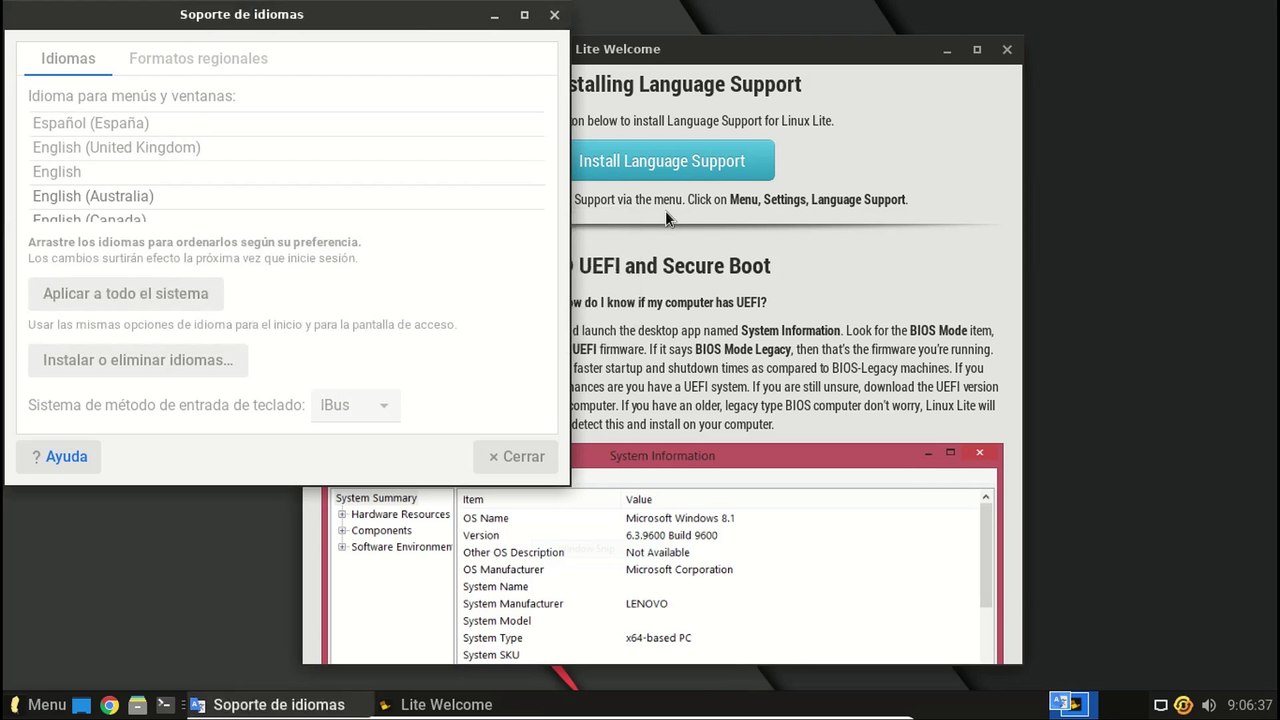Maximize the Lite Welcome window

977,49
